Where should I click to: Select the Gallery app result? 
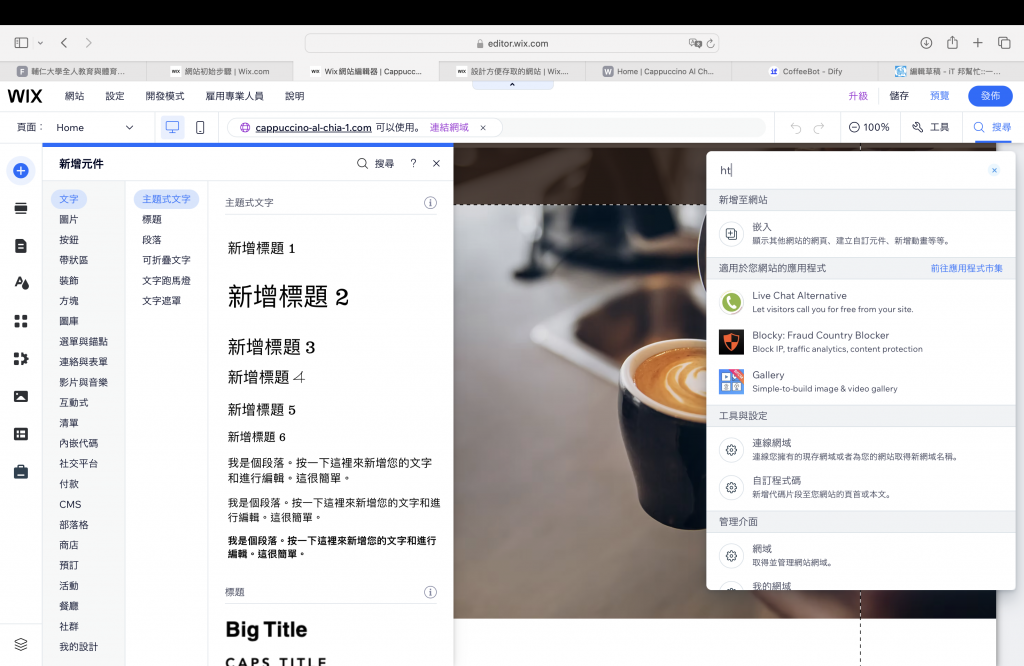[x=861, y=381]
